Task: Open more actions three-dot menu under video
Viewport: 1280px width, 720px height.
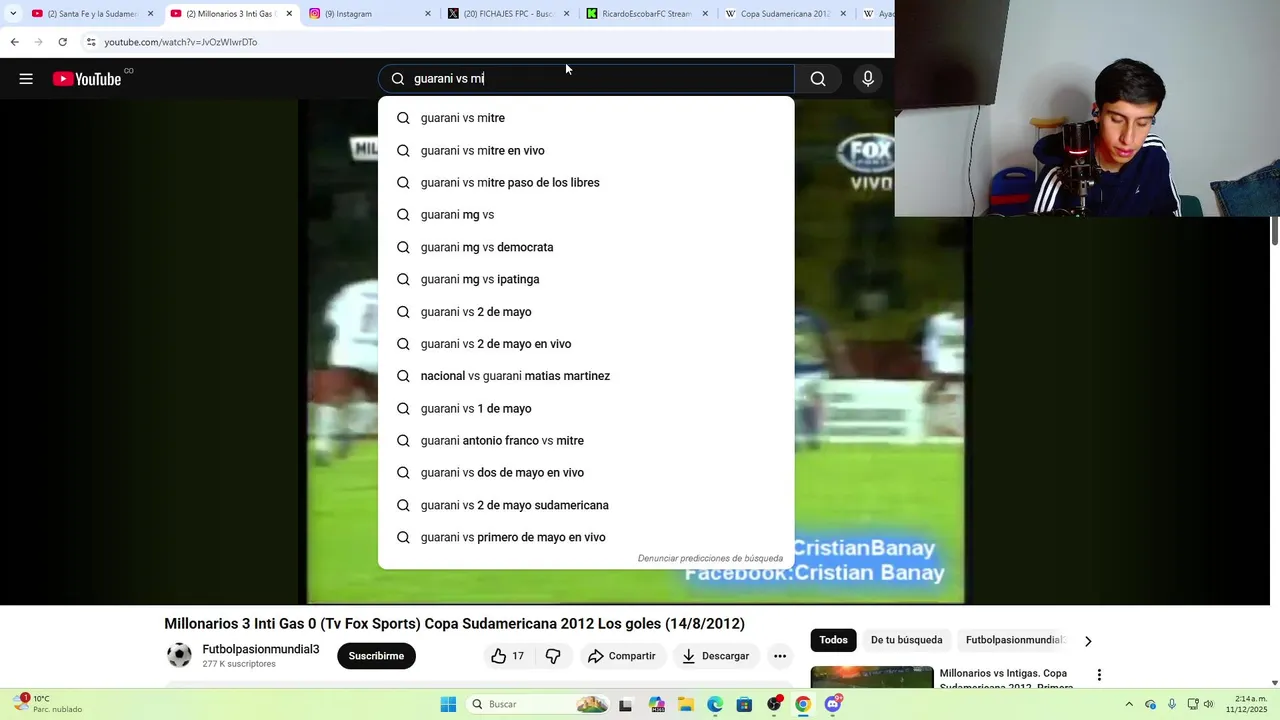Action: tap(780, 656)
